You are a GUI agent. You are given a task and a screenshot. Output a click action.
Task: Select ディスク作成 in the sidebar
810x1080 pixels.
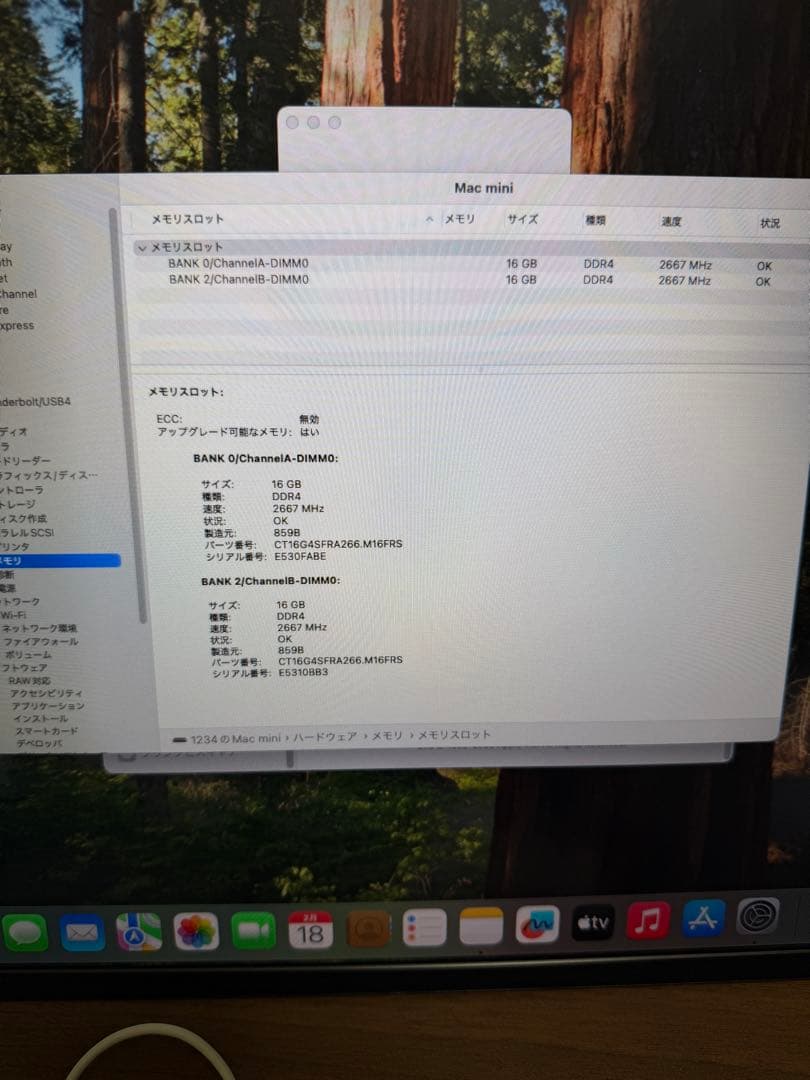point(23,518)
